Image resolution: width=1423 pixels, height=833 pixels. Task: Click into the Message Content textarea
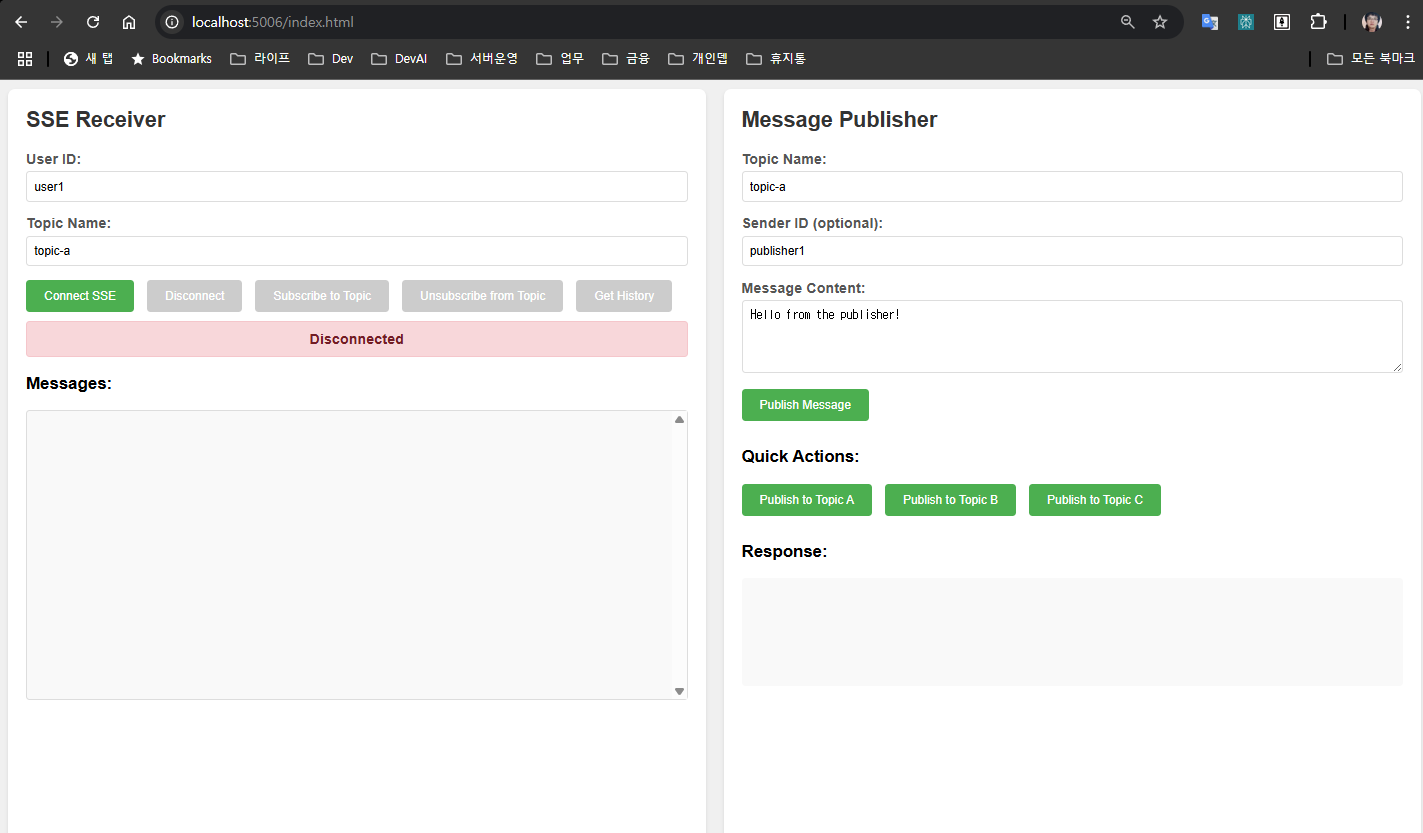(x=1071, y=337)
